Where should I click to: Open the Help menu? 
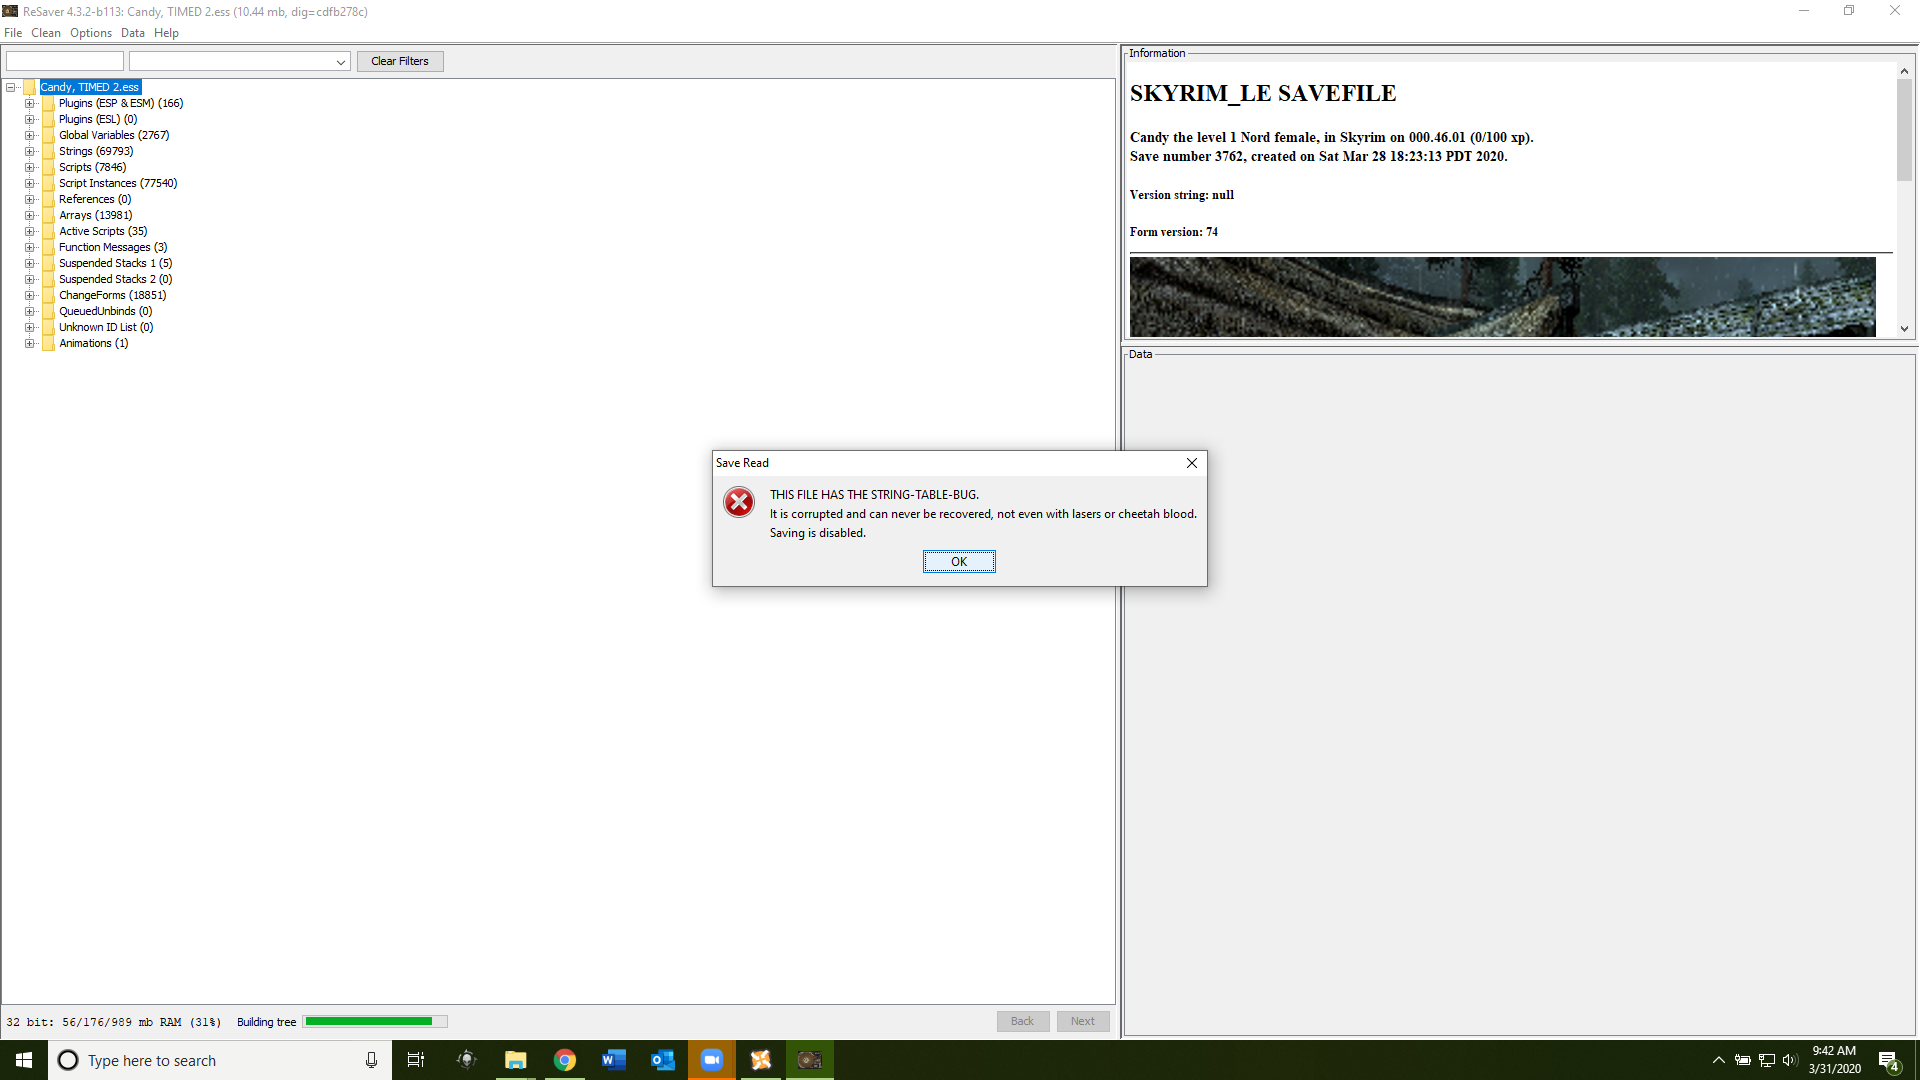[166, 33]
